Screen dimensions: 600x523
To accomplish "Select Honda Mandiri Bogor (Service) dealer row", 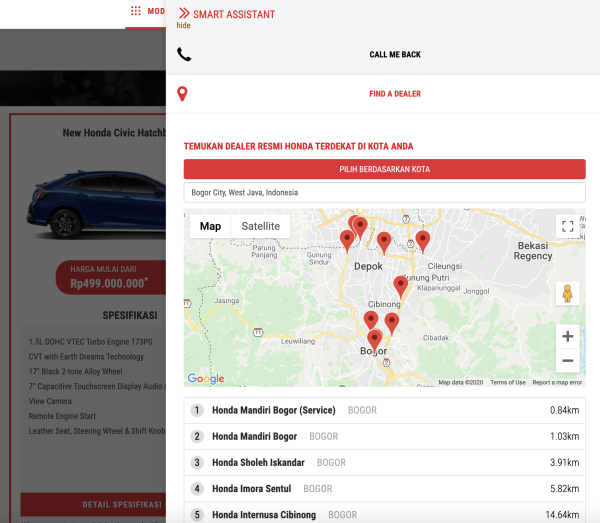I will coord(385,411).
